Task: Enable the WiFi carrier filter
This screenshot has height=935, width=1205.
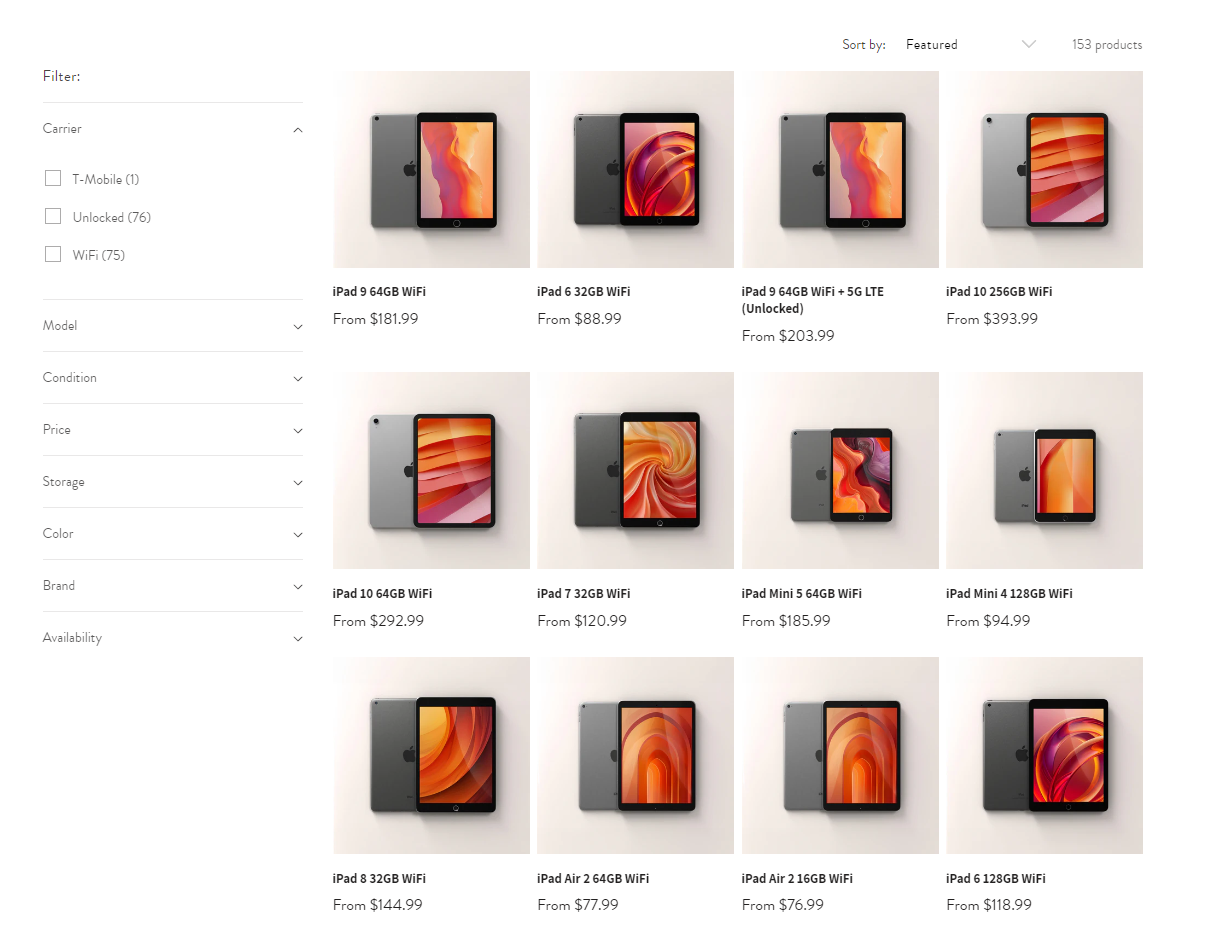Action: [53, 253]
